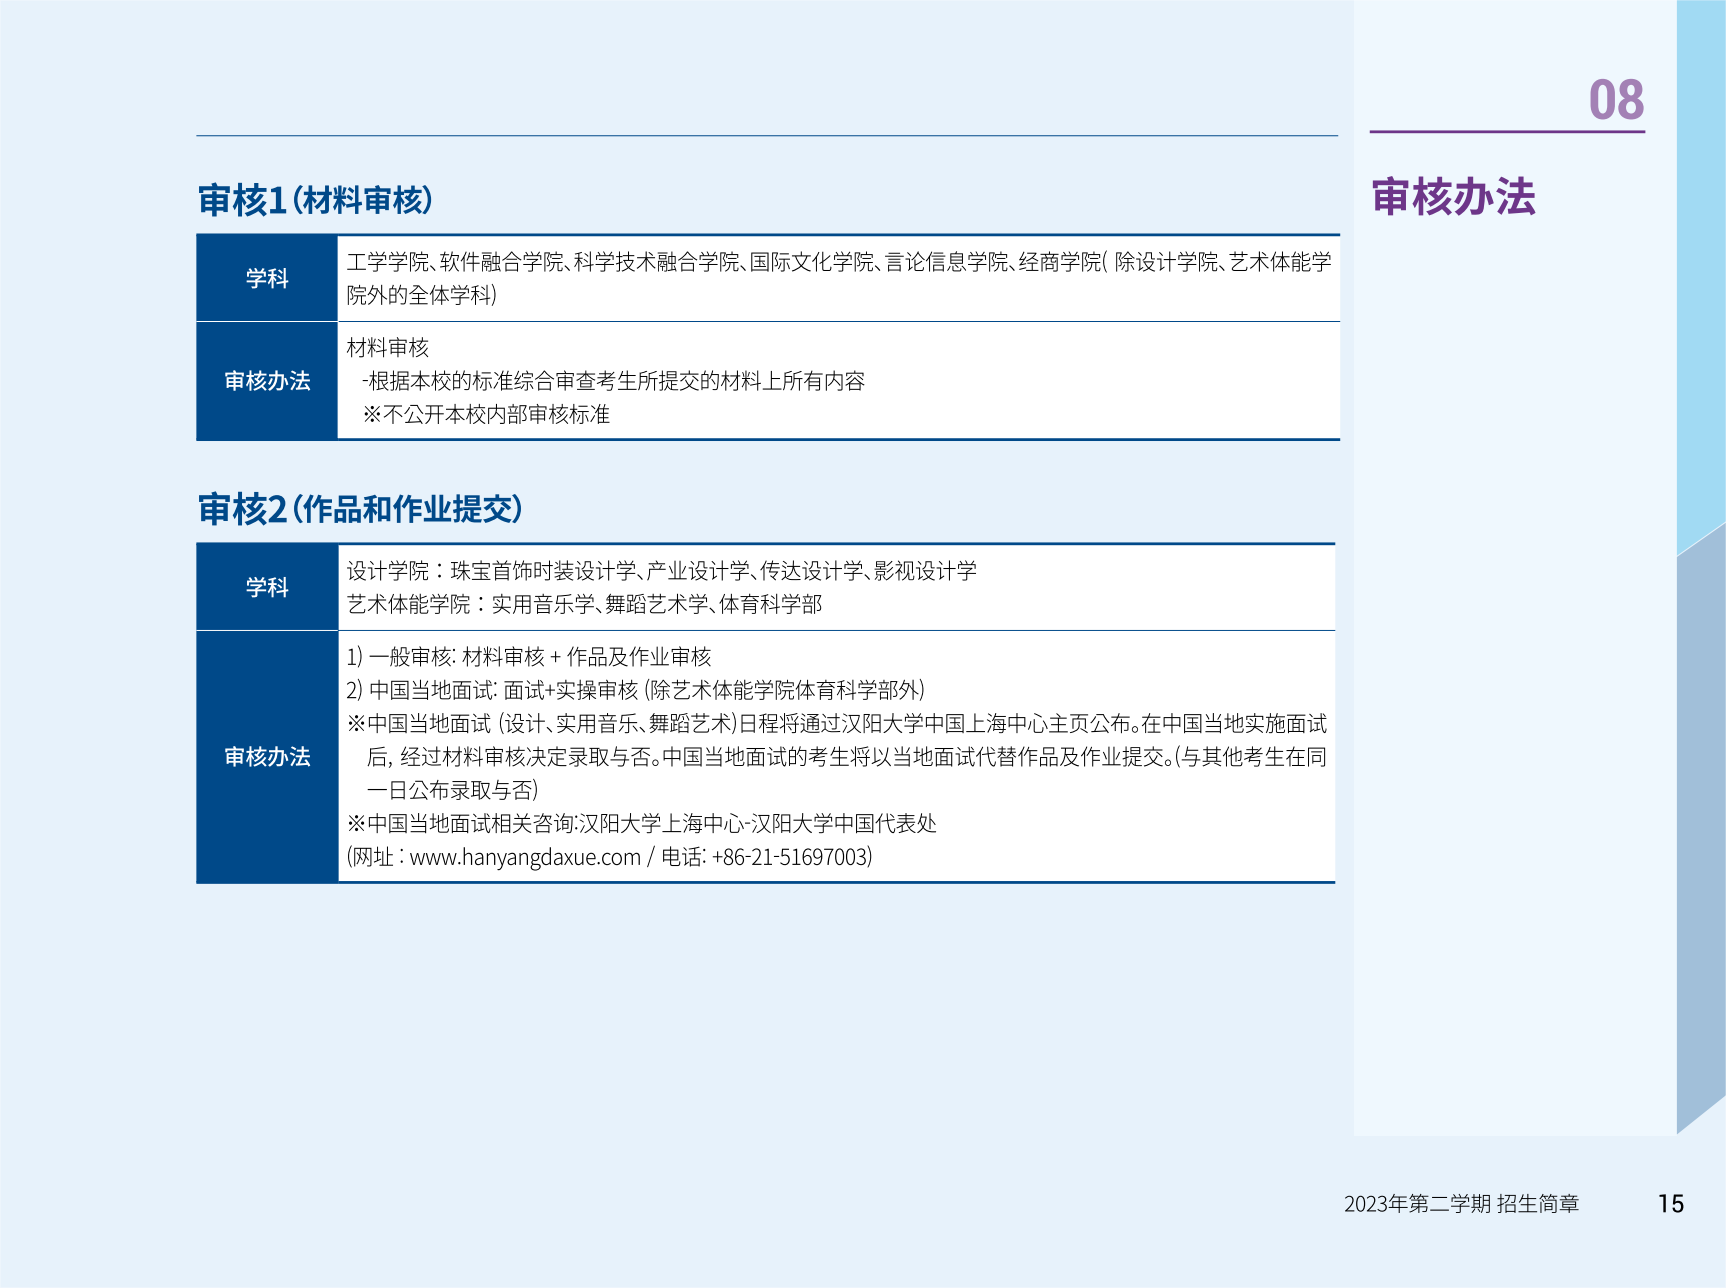Screen dimensions: 1726x1288
Task: Click the line starting 设计学院：珠宝首饰时装设计学
Action: pyautogui.click(x=662, y=571)
